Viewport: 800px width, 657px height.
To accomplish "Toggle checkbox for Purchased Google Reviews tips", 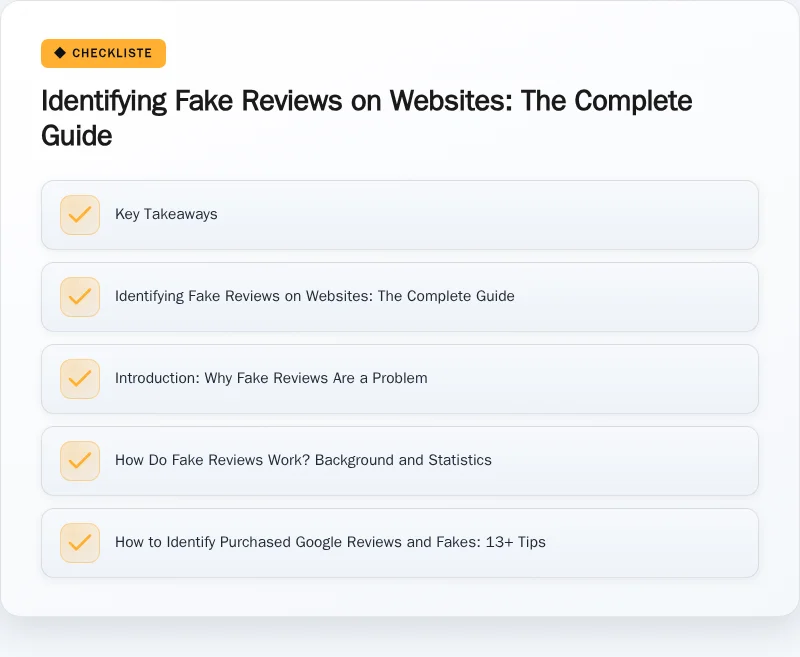I will point(80,543).
